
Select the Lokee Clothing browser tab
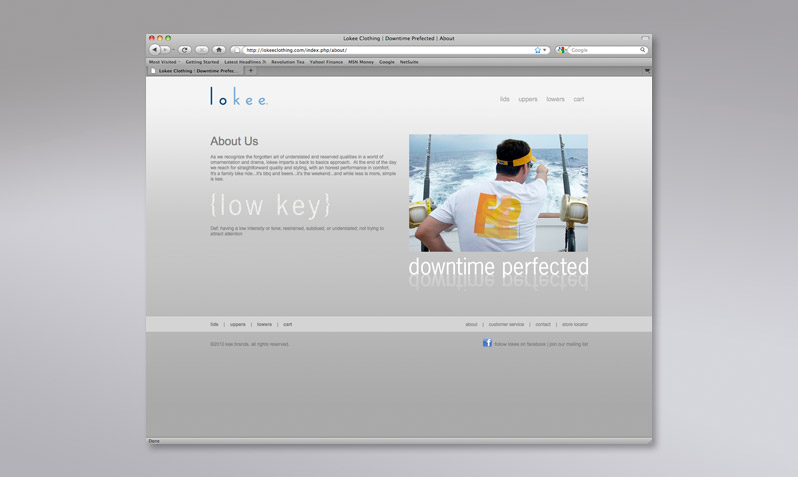pyautogui.click(x=195, y=71)
